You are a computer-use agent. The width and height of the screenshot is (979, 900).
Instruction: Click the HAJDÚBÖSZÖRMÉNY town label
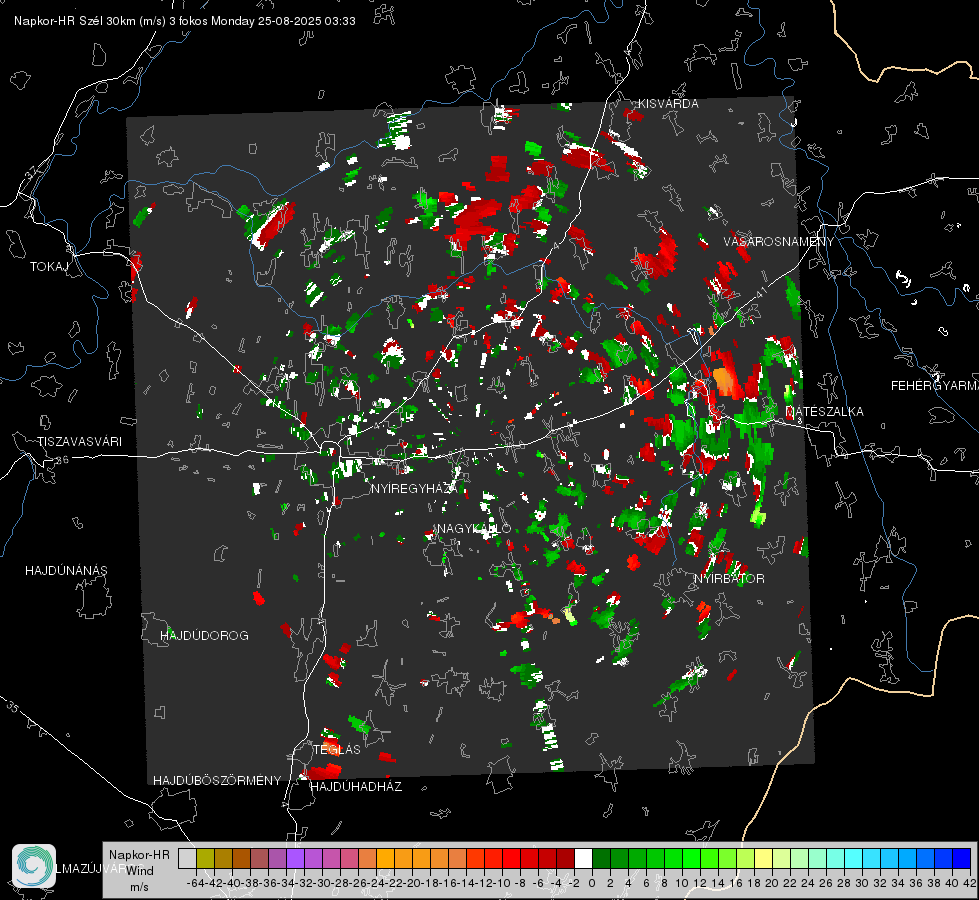[x=217, y=781]
